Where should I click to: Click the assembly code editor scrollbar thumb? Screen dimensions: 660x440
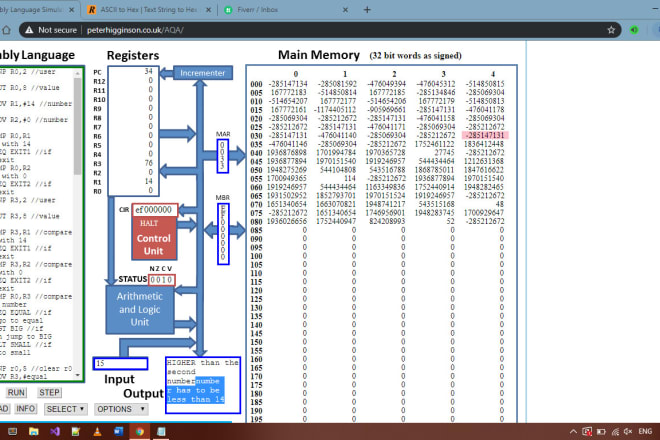(x=77, y=125)
